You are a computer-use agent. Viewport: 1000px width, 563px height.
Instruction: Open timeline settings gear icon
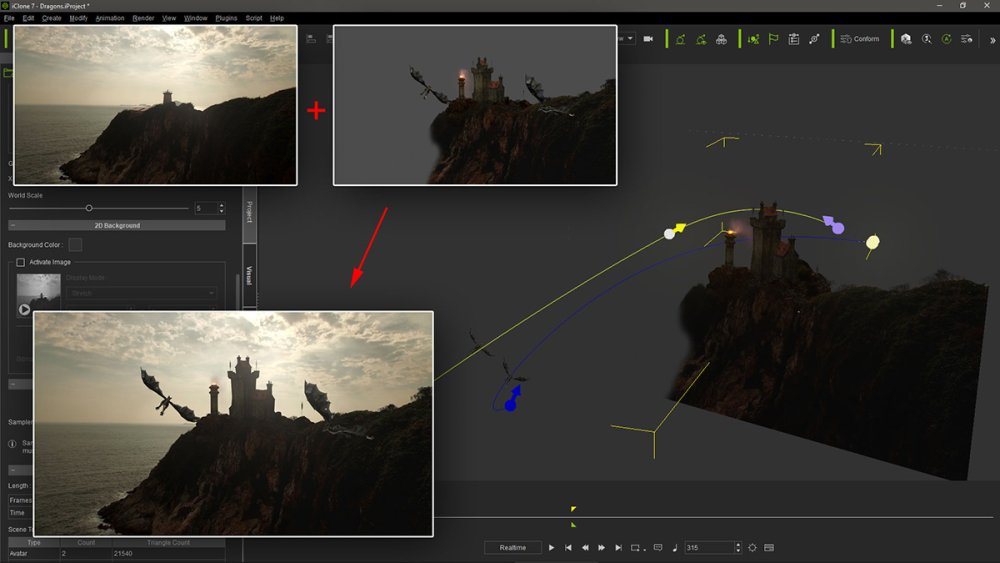pos(753,548)
